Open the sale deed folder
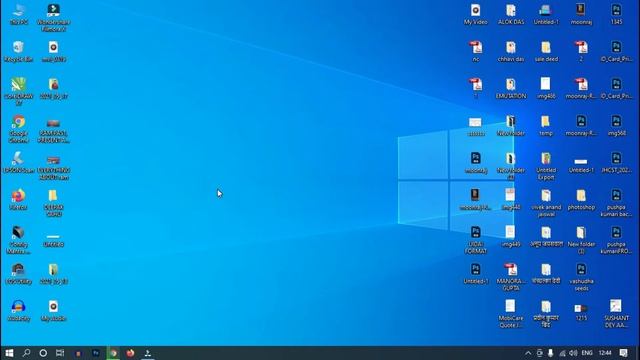Screen dimensions: 640x360 [x=546, y=51]
